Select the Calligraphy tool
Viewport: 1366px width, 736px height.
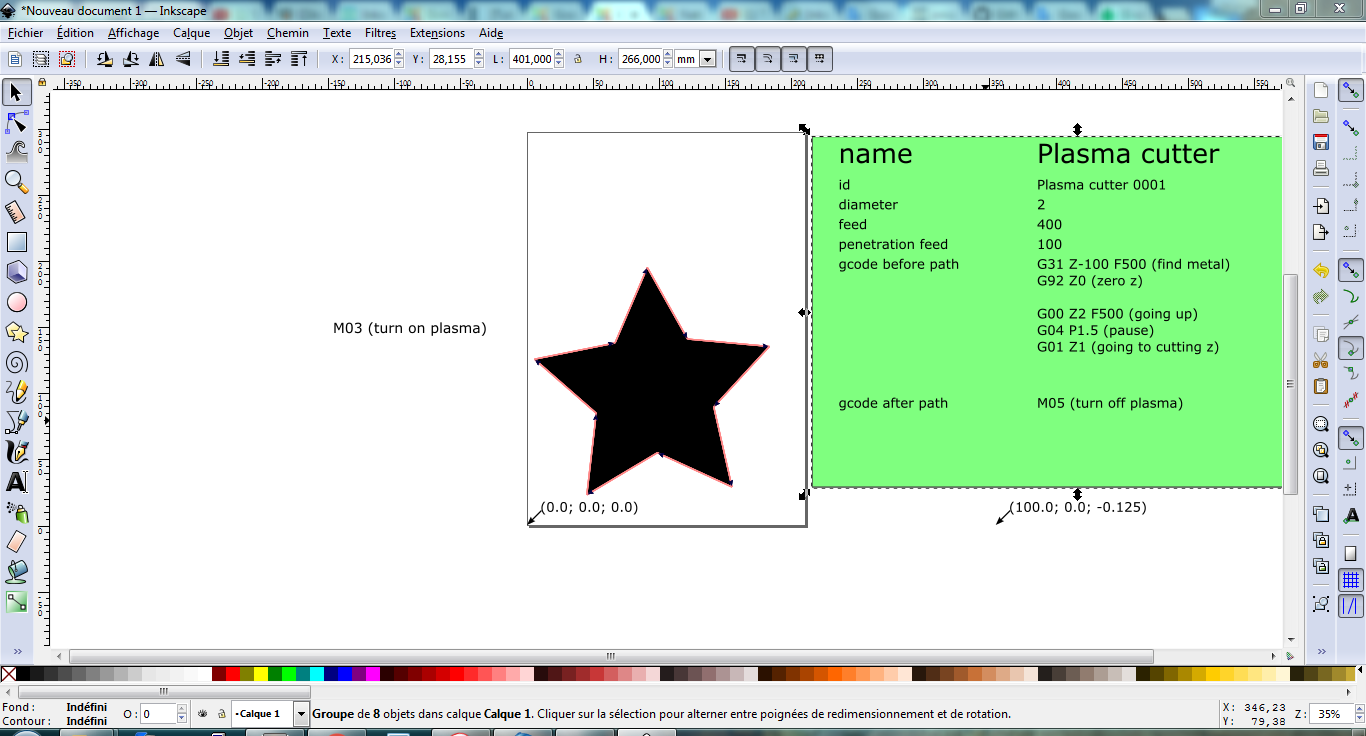[16, 452]
